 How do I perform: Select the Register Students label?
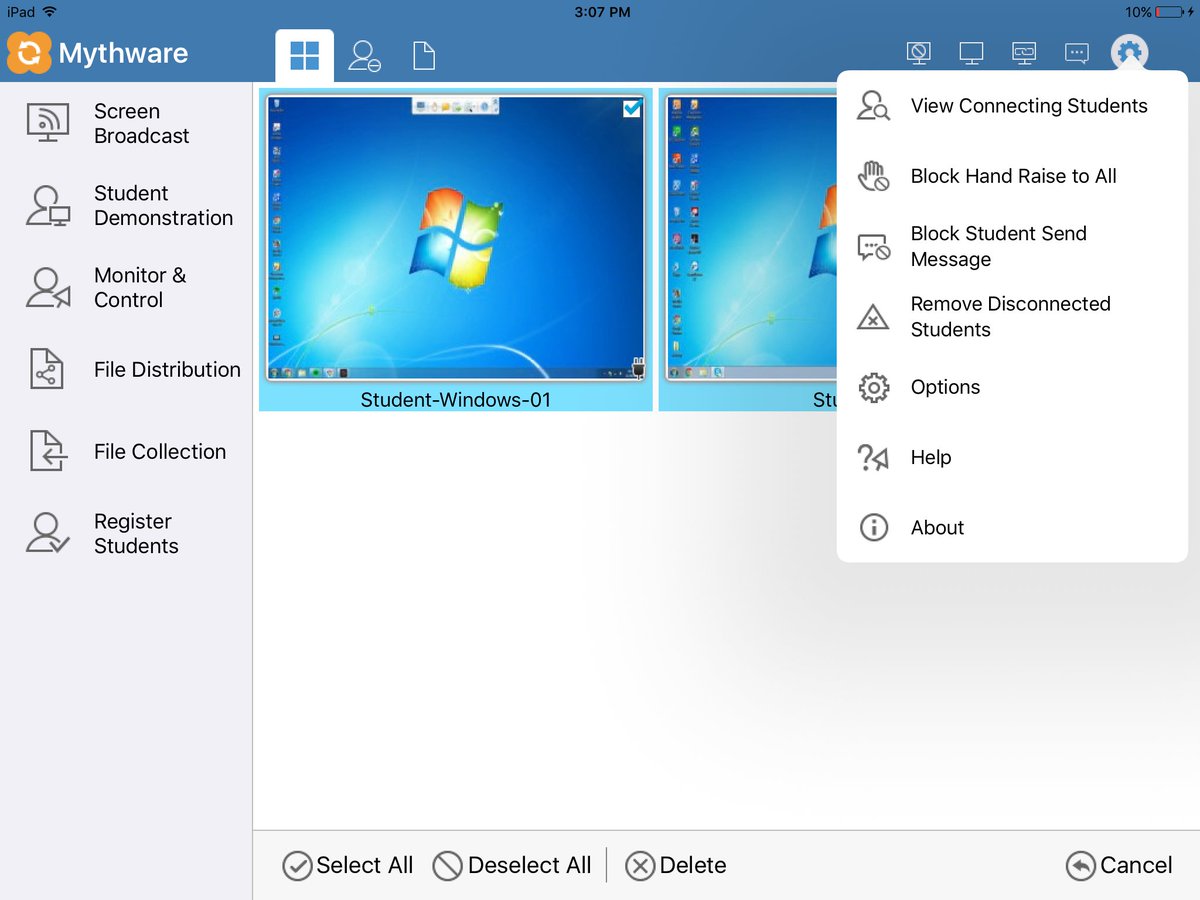(136, 533)
